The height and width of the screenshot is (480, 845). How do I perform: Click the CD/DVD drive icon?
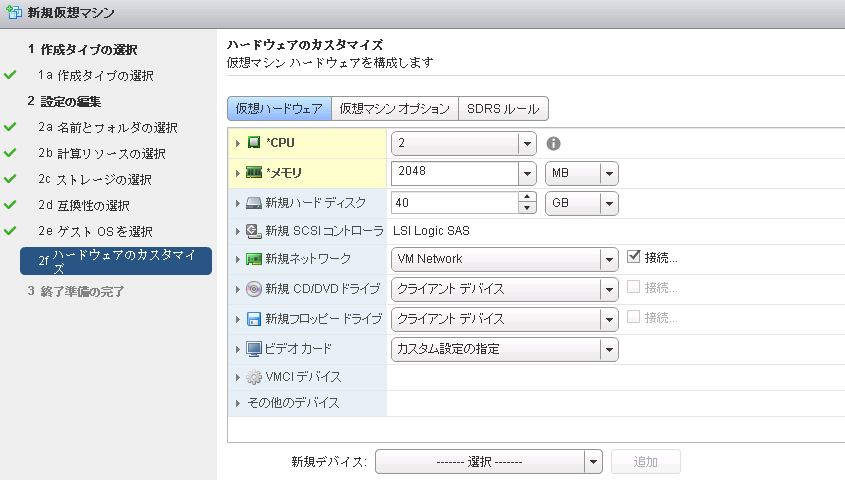254,289
